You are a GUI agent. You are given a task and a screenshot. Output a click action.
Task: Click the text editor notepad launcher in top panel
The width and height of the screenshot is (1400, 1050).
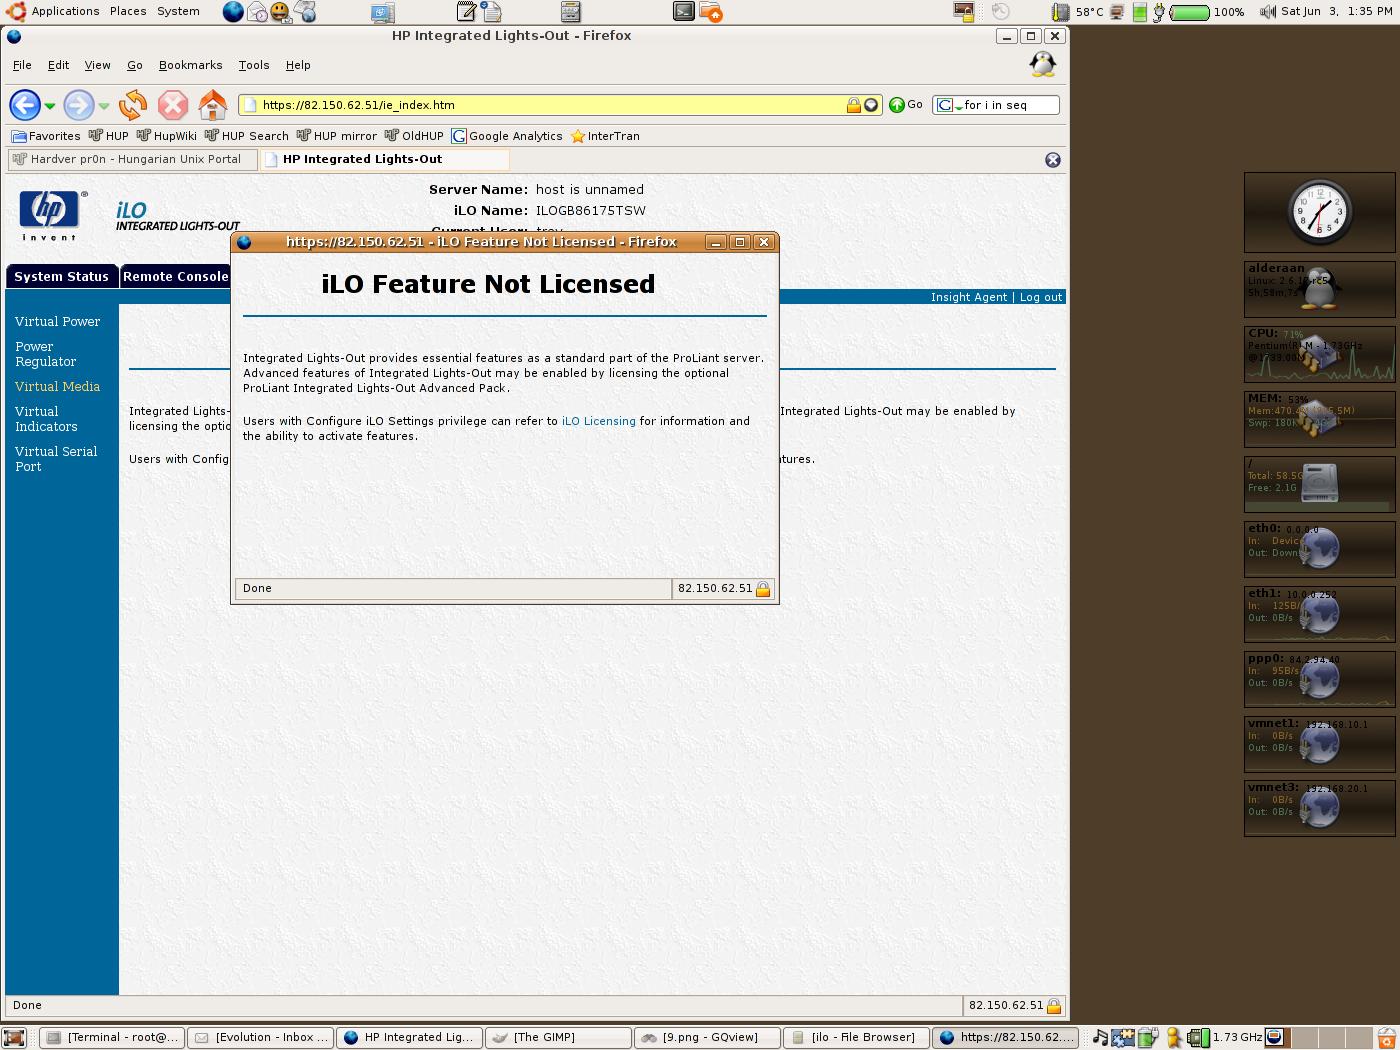pyautogui.click(x=467, y=12)
